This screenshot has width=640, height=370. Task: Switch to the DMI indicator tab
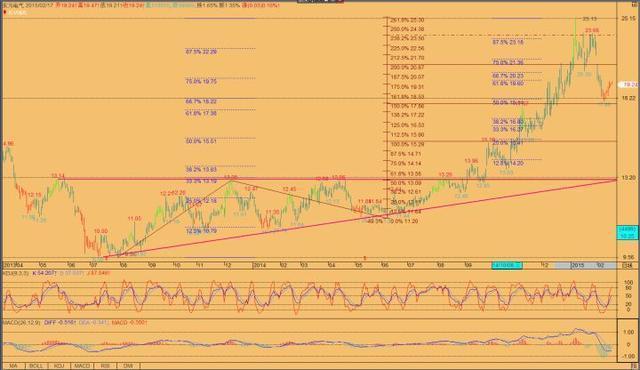click(128, 366)
